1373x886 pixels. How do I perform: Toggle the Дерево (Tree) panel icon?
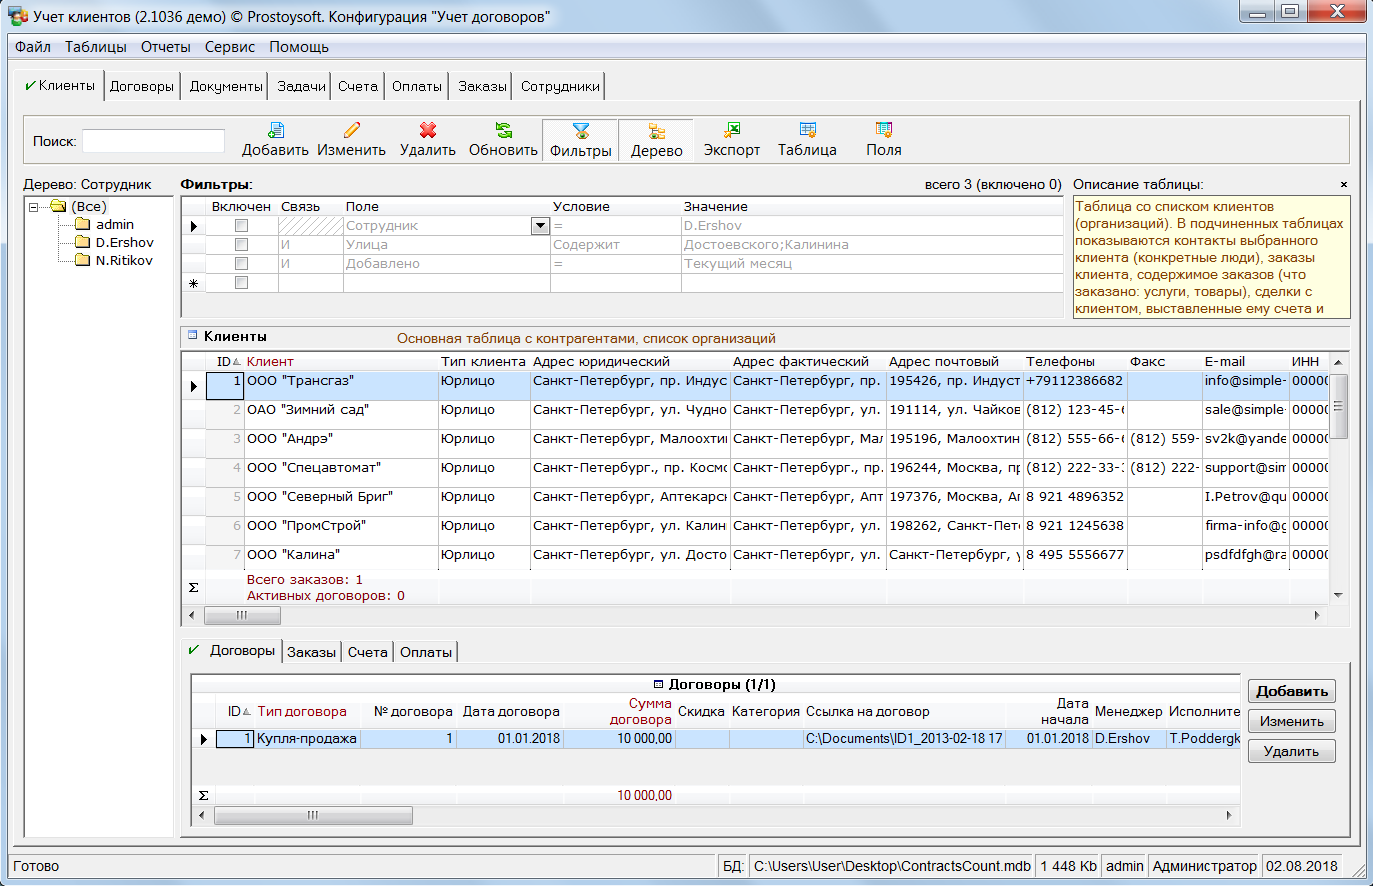pyautogui.click(x=656, y=132)
